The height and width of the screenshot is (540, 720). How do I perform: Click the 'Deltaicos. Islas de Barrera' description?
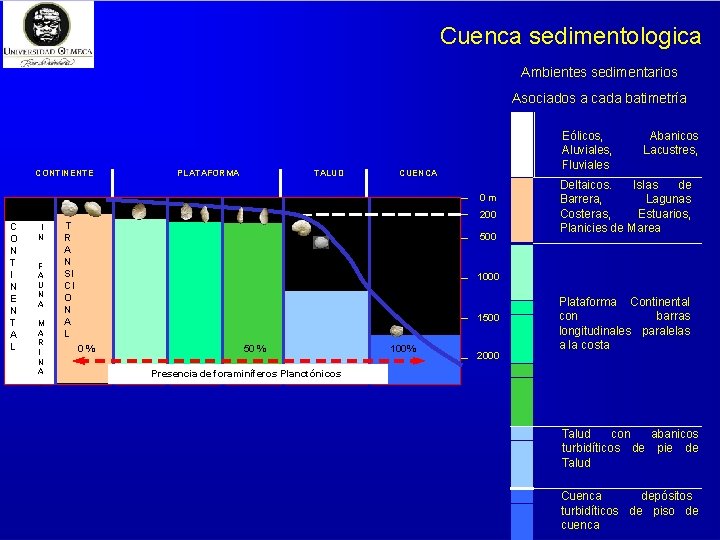pyautogui.click(x=625, y=206)
